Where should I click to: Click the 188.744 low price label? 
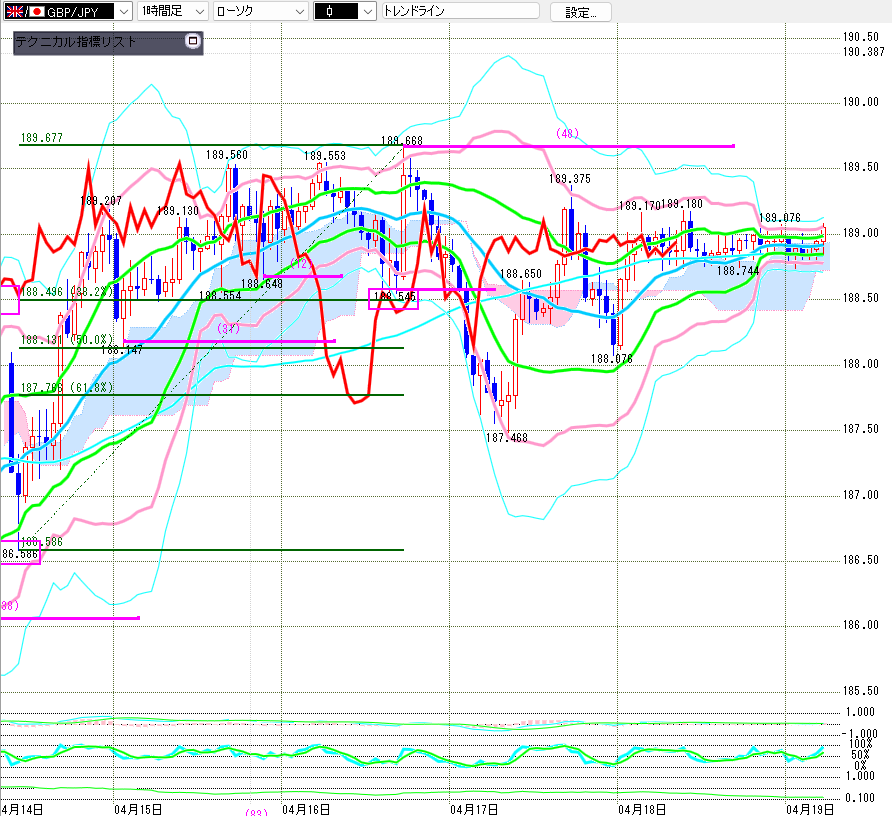(x=738, y=271)
